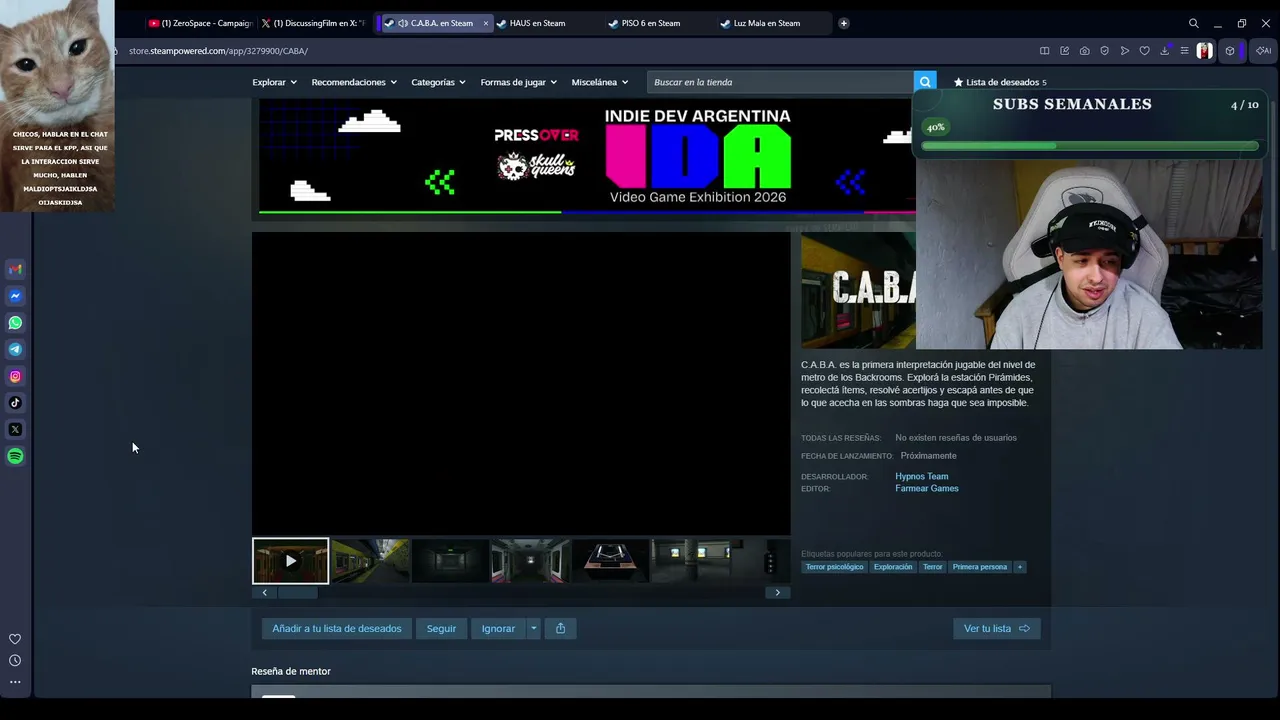This screenshot has width=1280, height=720.
Task: Open the privacy shield icon
Action: coord(1104,51)
